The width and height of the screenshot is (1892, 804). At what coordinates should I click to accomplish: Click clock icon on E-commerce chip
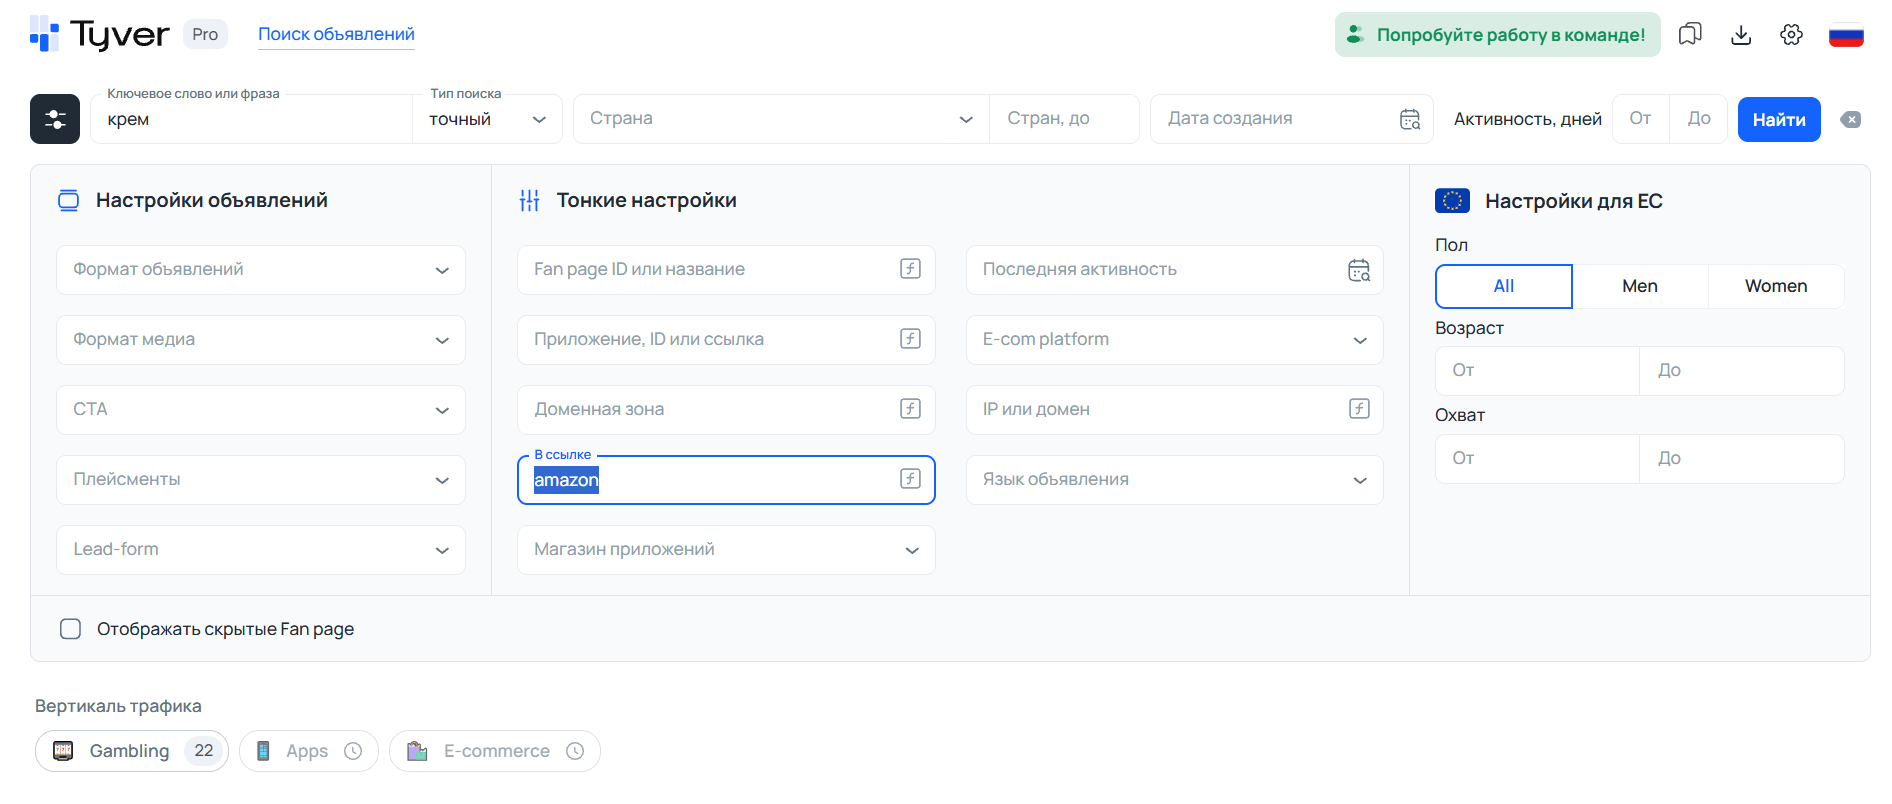(575, 751)
